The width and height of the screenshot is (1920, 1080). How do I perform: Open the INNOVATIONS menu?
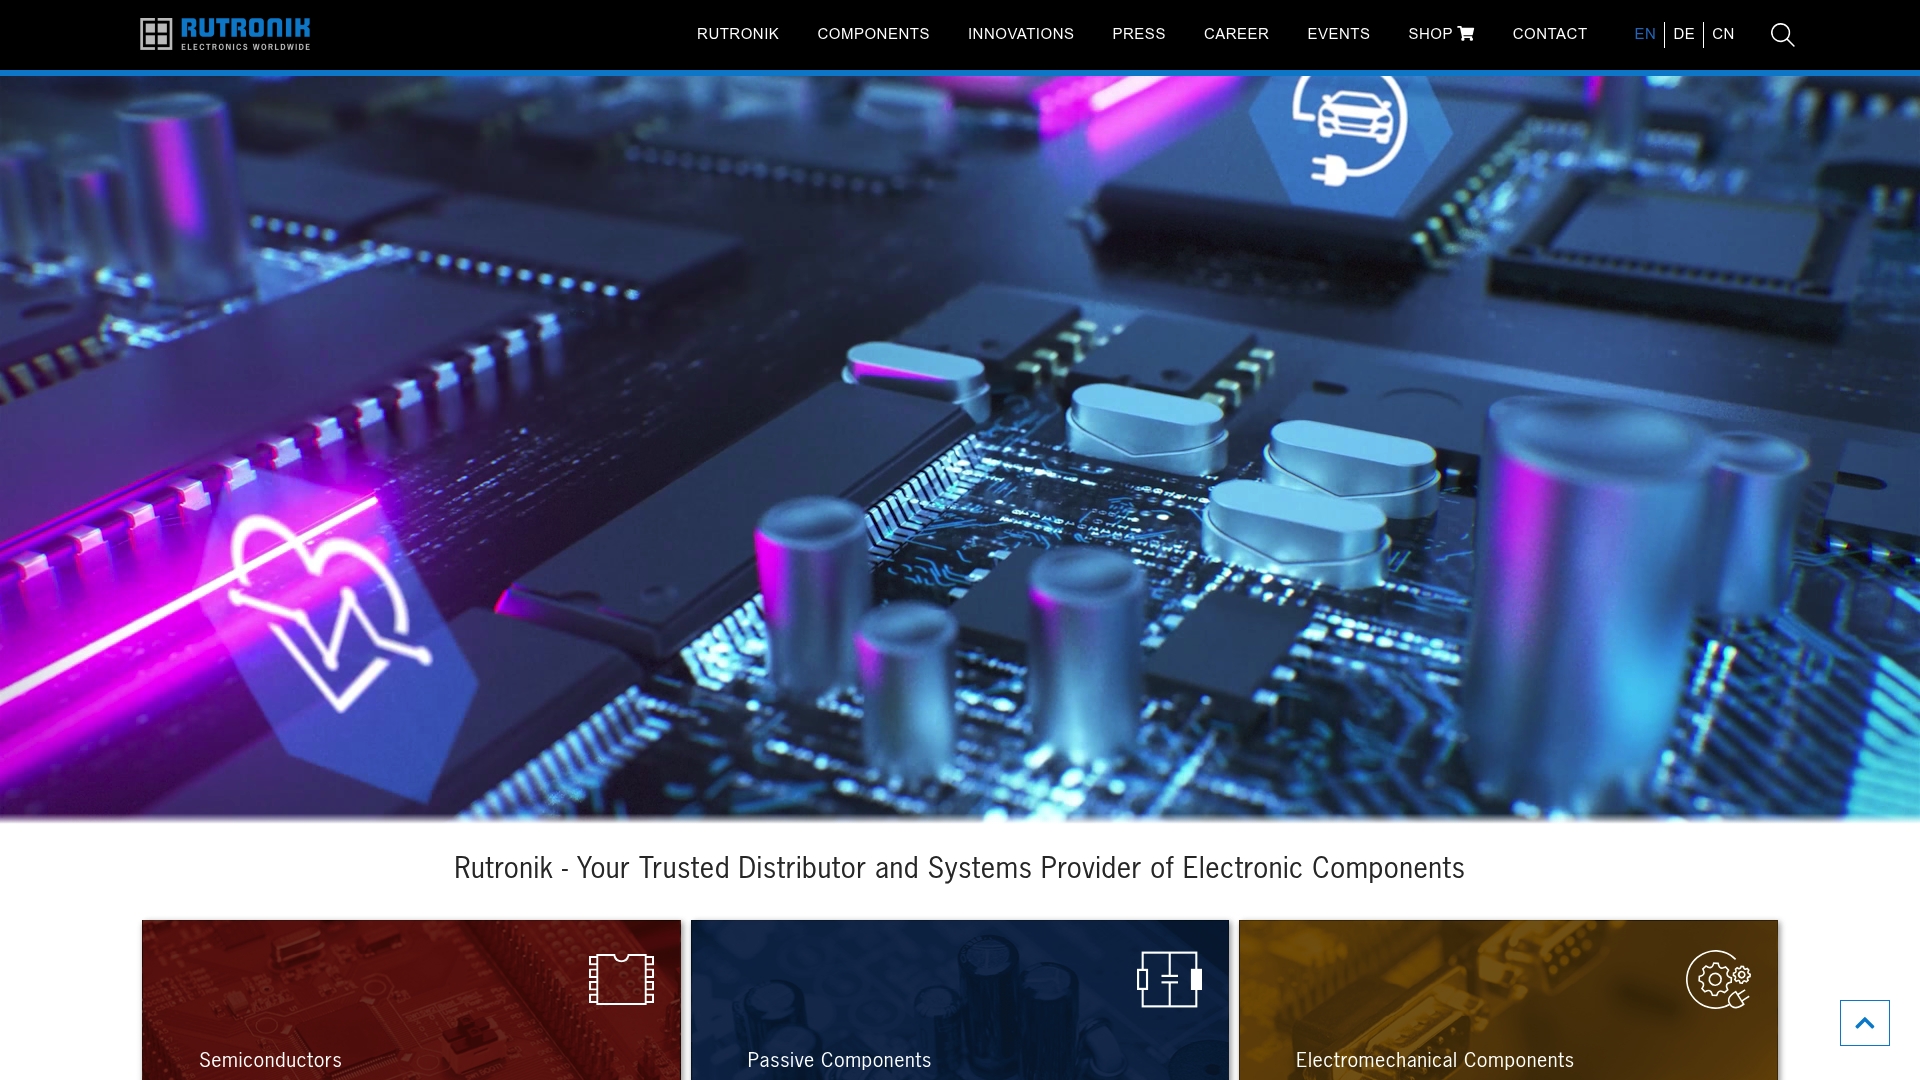pyautogui.click(x=1021, y=34)
